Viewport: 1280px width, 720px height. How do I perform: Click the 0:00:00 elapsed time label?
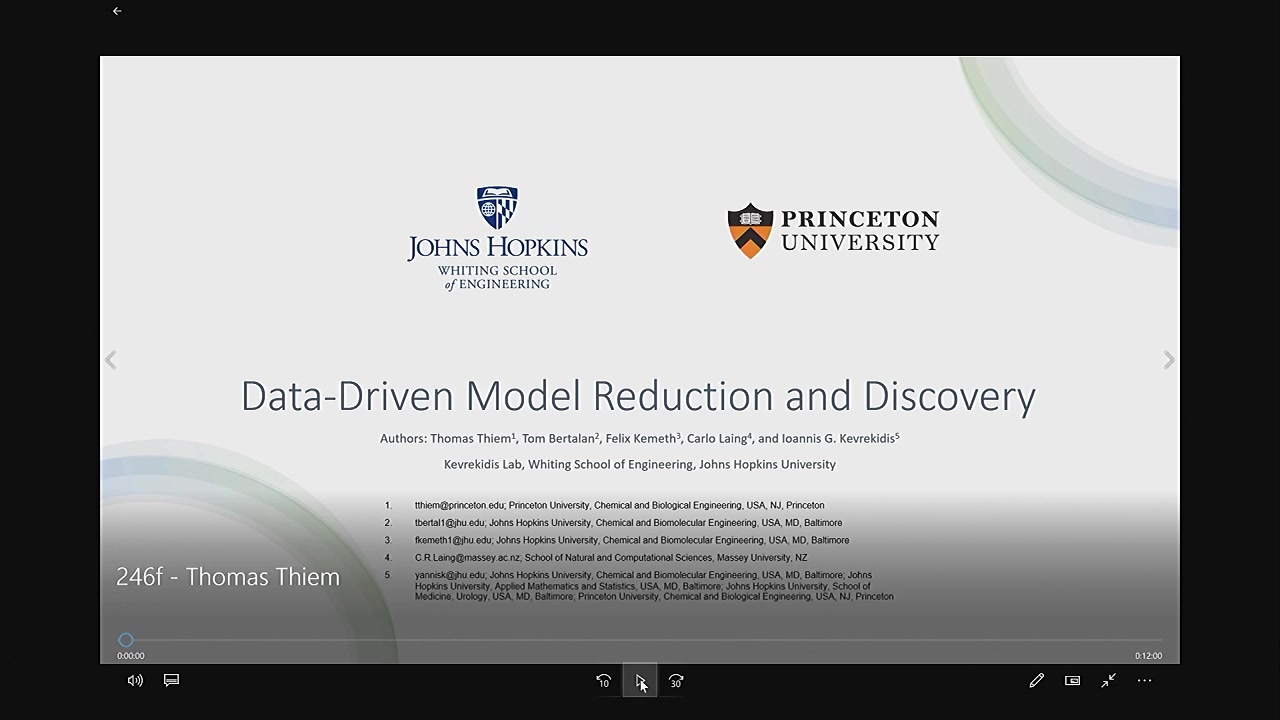coord(131,656)
